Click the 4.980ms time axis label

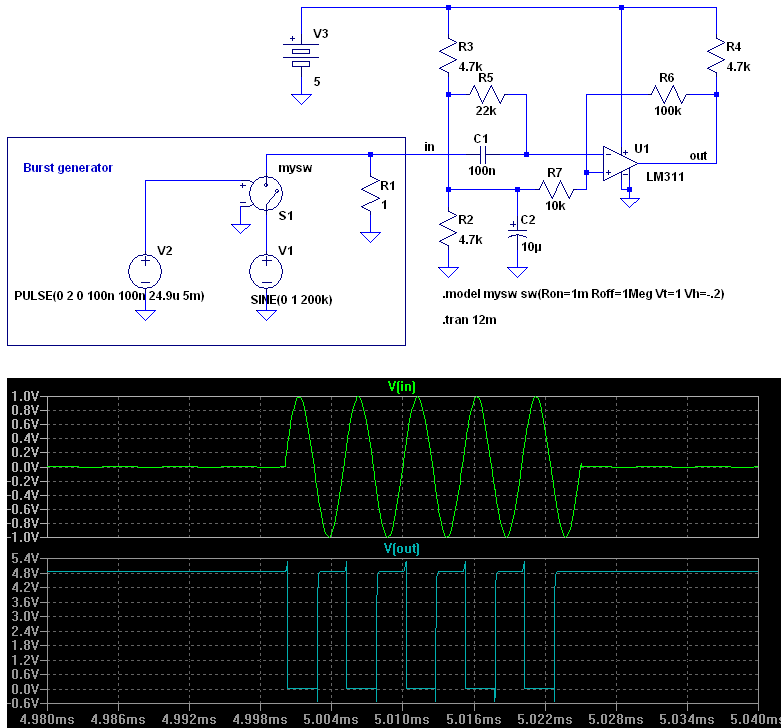point(47,719)
